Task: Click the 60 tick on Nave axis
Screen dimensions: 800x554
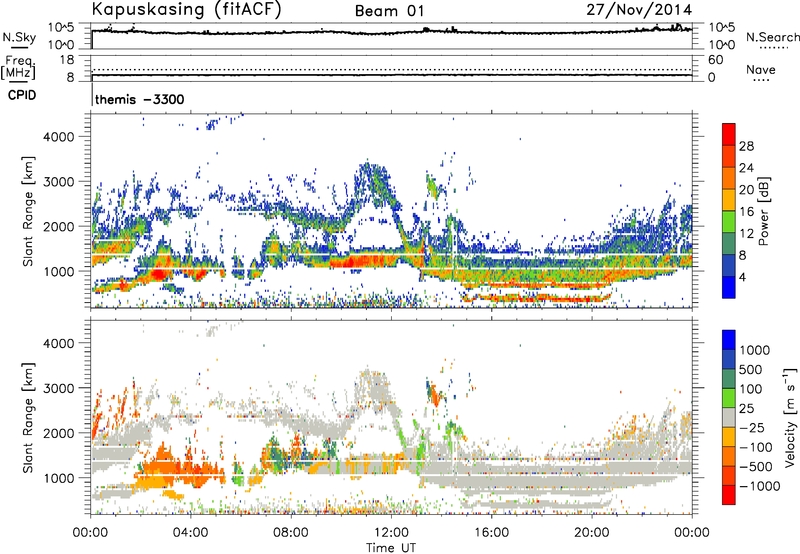Action: point(715,60)
